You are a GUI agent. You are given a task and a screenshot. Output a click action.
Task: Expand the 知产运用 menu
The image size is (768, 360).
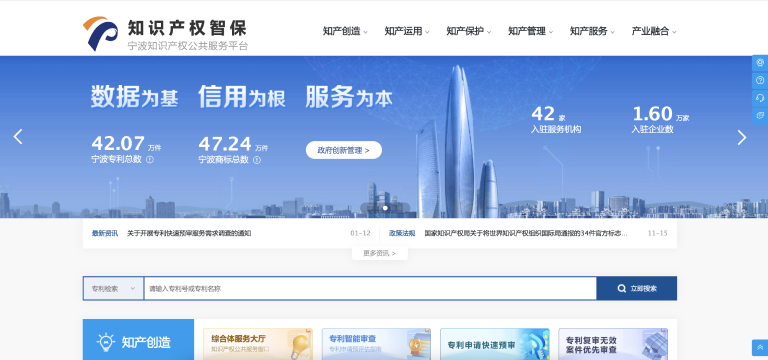[x=407, y=31]
